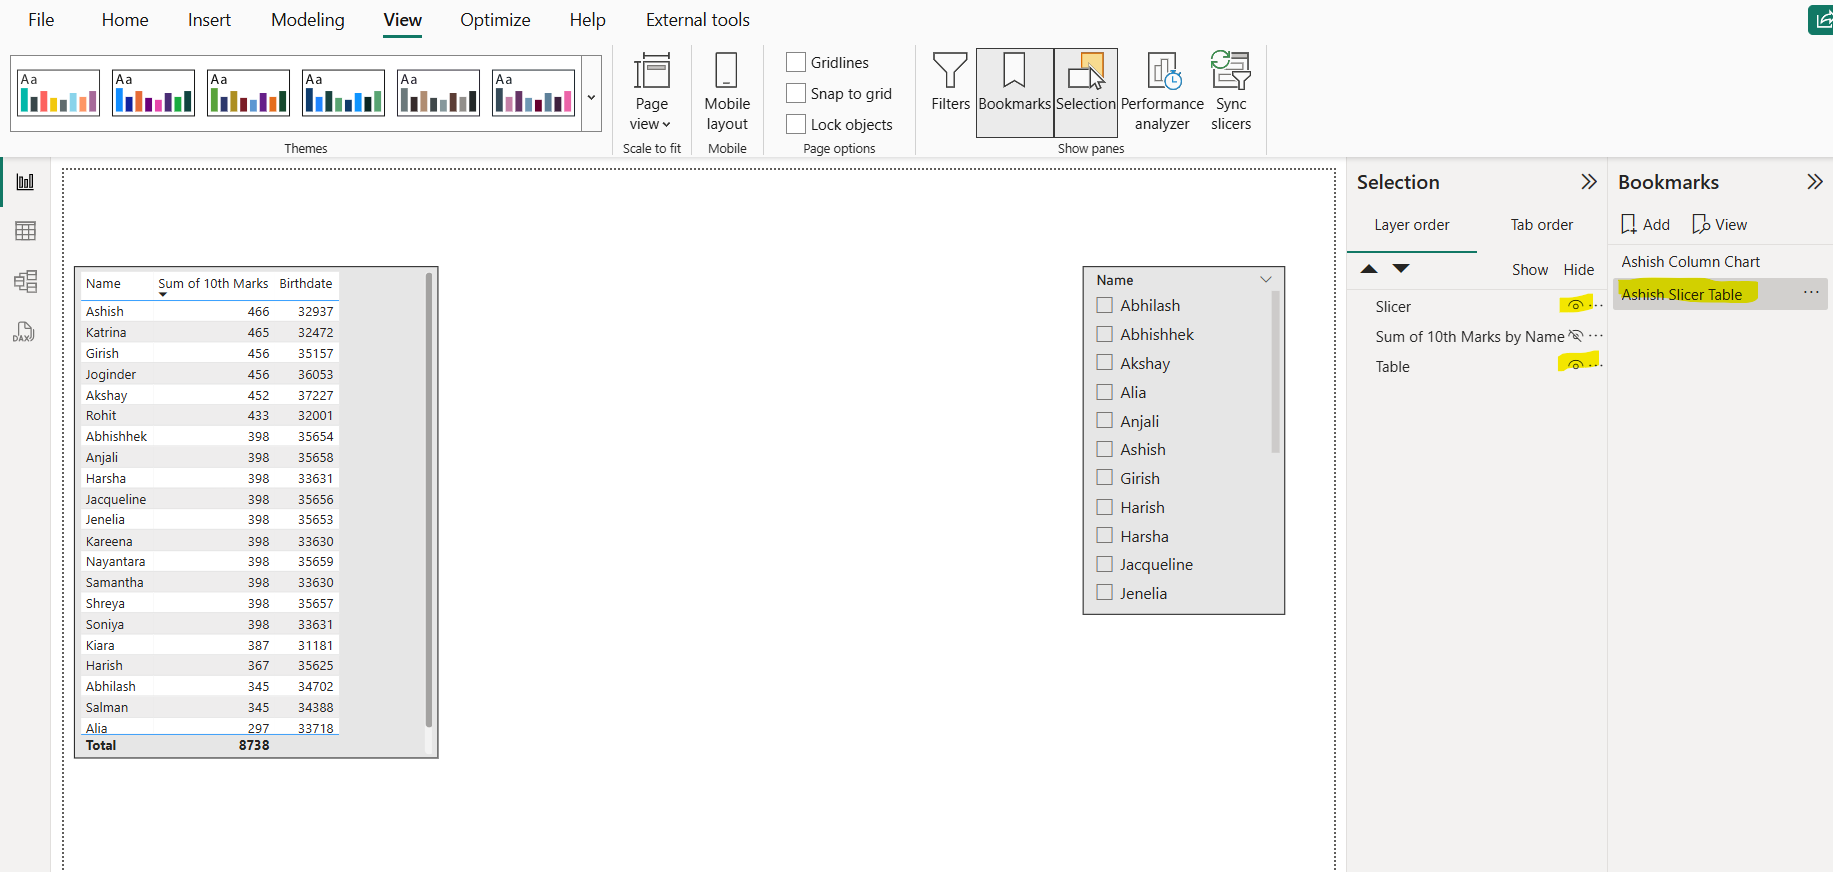
Task: Select the Ashish Column Chart bookmark
Action: [1690, 262]
